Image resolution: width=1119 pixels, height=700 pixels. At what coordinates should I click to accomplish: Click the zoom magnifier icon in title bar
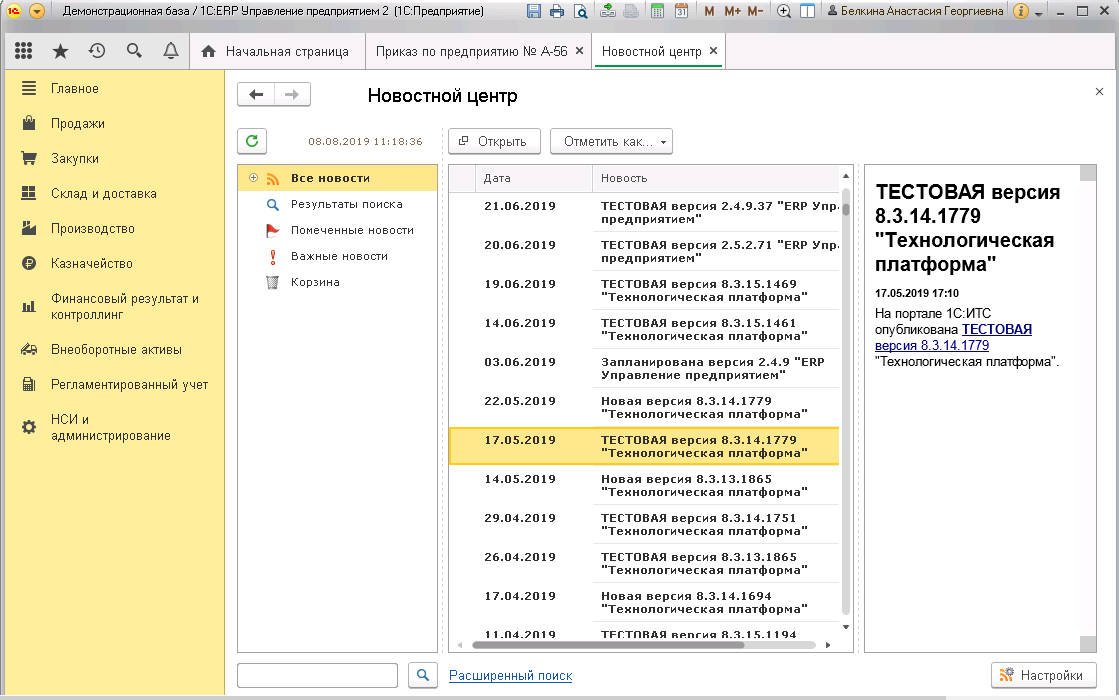[x=784, y=11]
